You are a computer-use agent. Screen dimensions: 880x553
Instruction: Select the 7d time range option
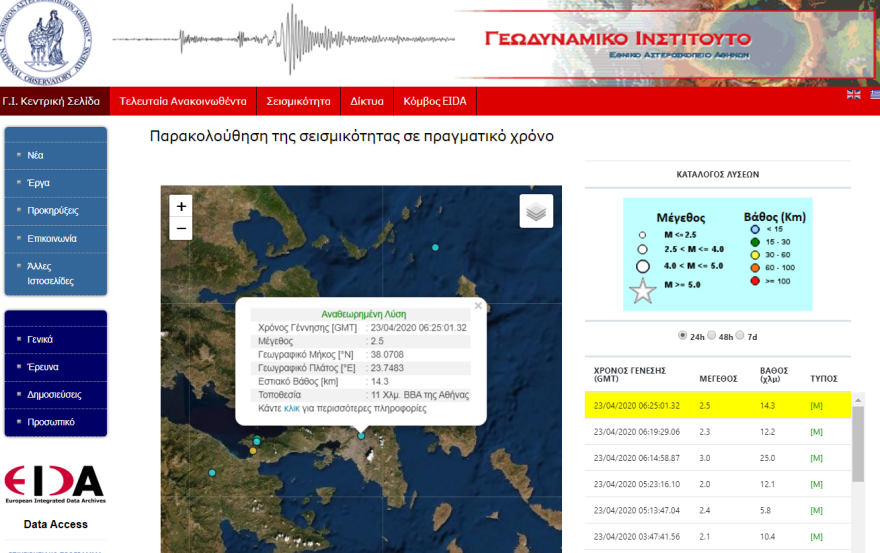tap(740, 336)
